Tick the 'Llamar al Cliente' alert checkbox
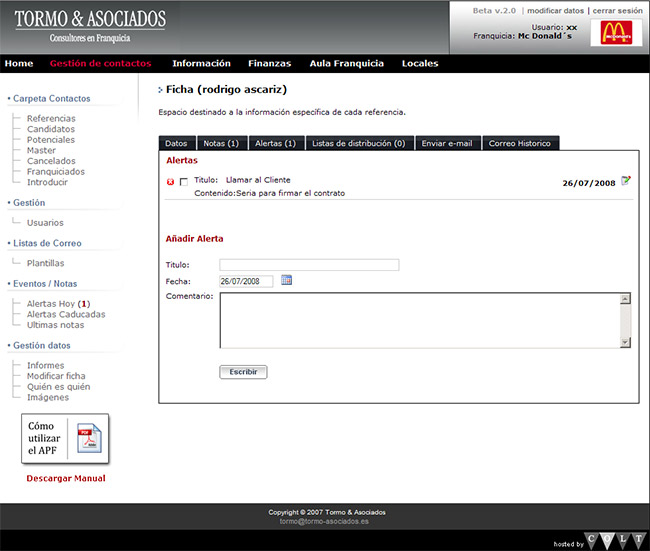 183,182
